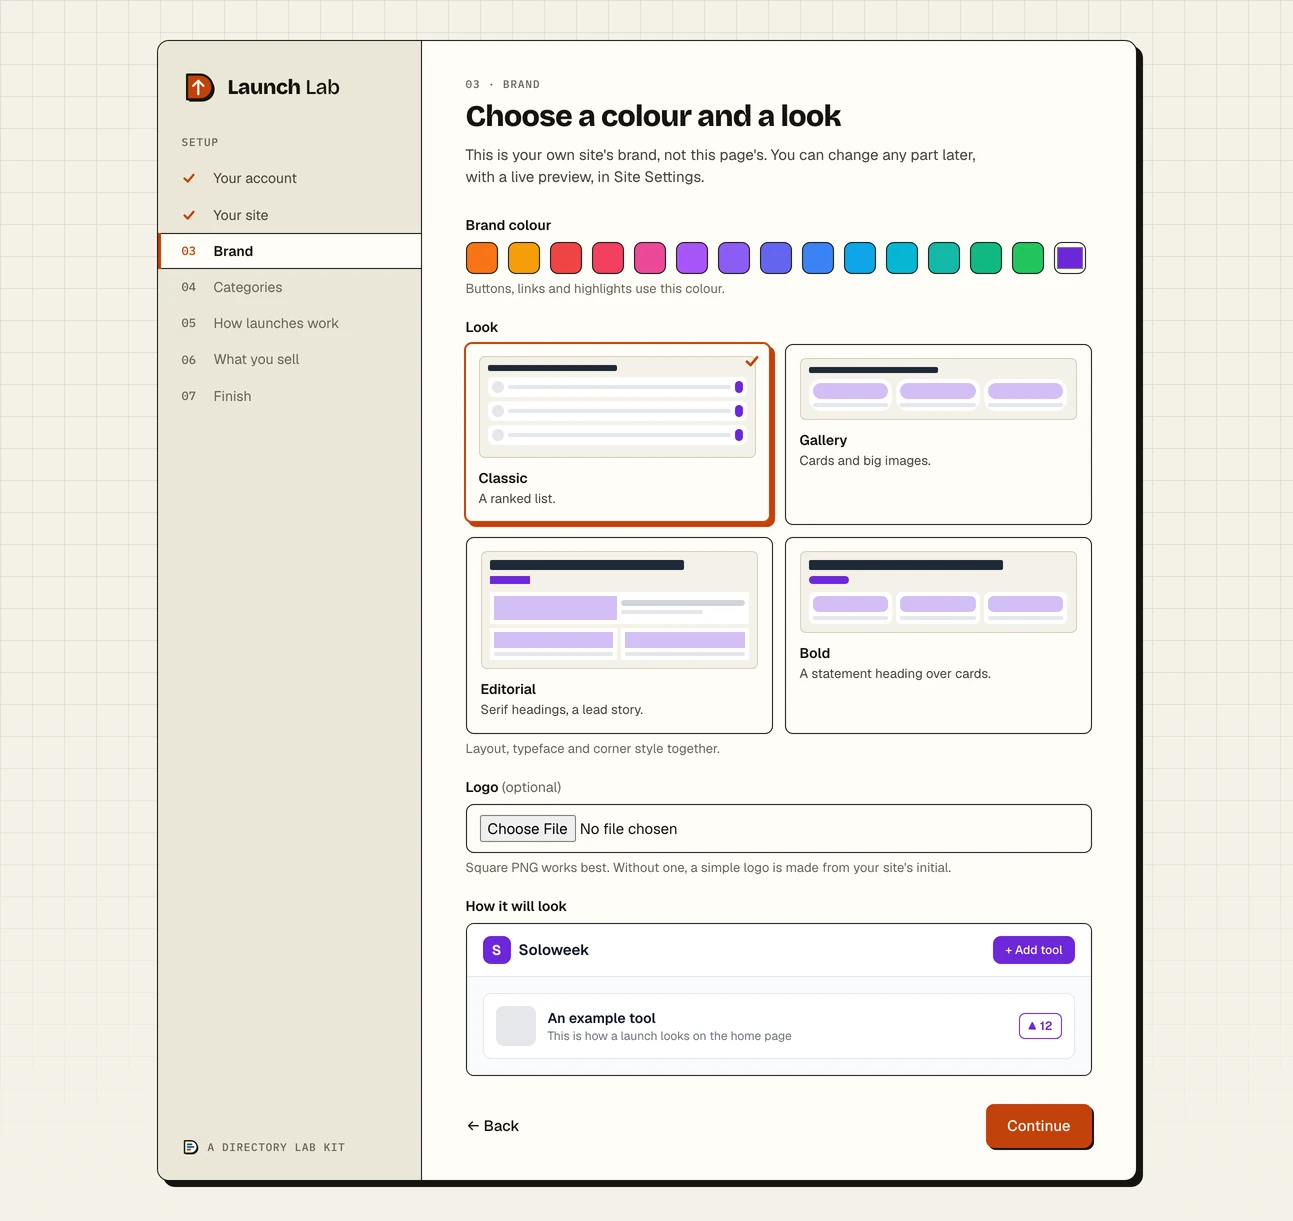
Task: Select the Classic look card
Action: (x=619, y=434)
